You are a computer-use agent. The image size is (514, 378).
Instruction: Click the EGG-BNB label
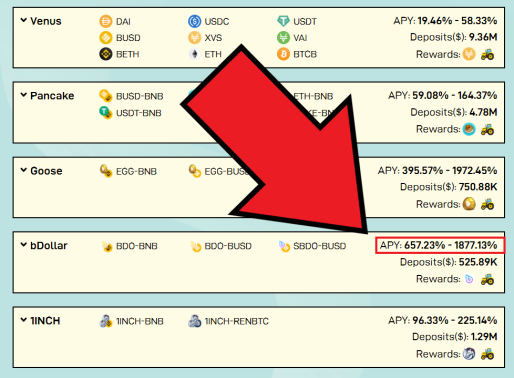[136, 172]
